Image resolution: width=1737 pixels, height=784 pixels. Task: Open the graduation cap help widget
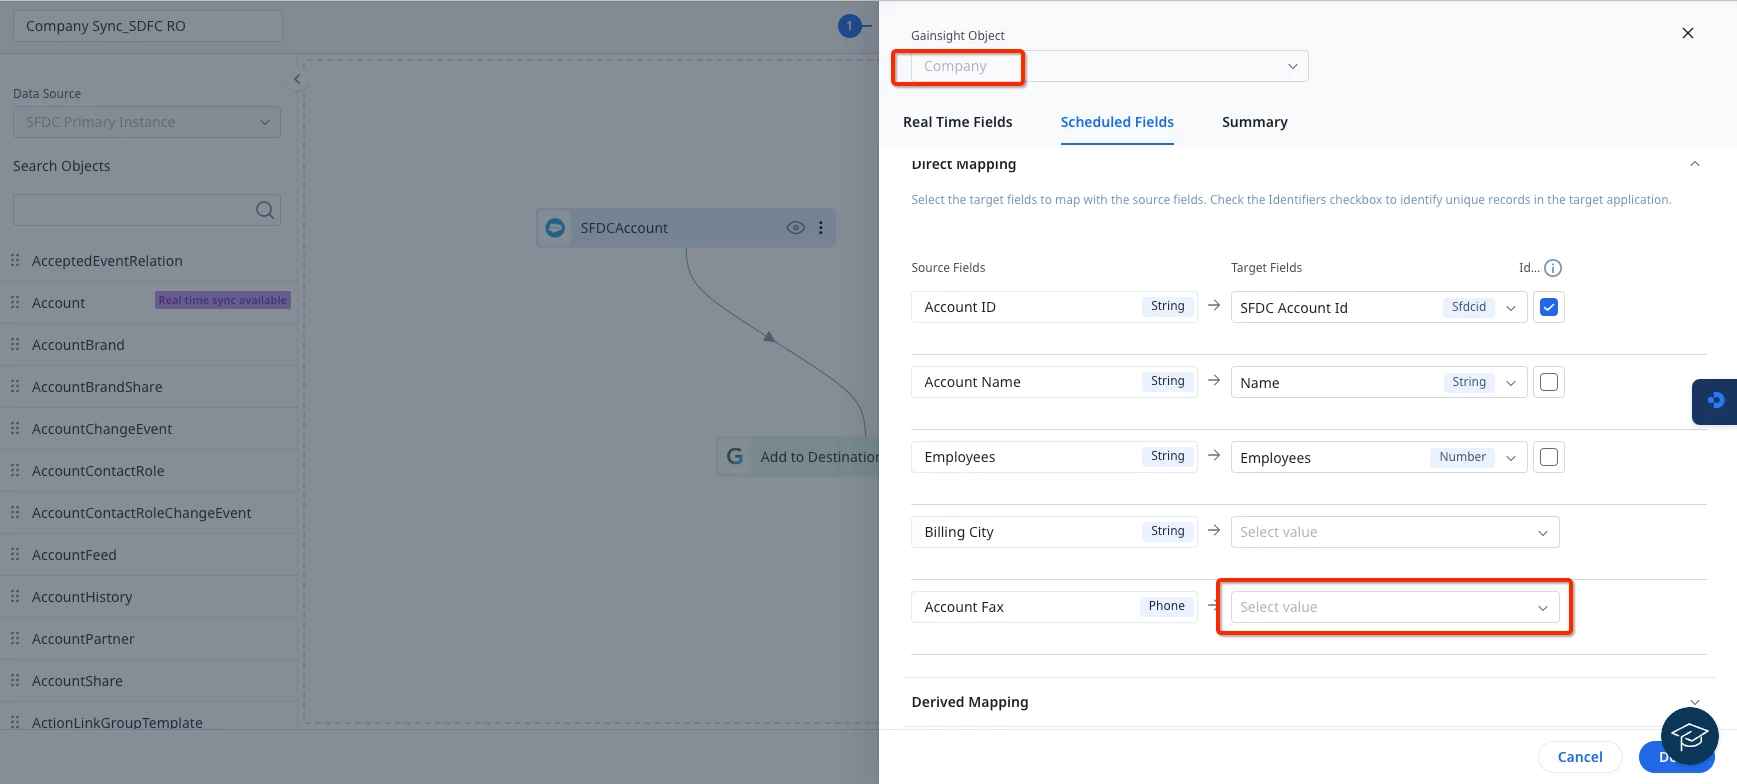(1690, 736)
